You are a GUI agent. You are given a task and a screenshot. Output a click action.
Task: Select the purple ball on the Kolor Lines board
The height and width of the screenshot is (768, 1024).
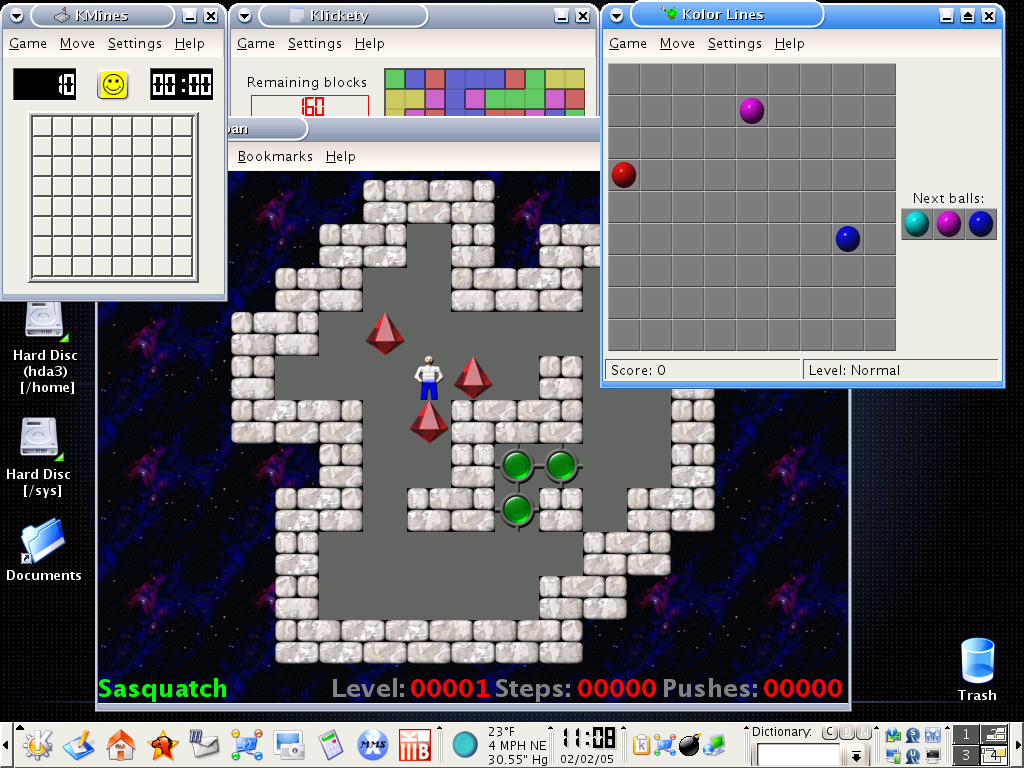coord(752,111)
